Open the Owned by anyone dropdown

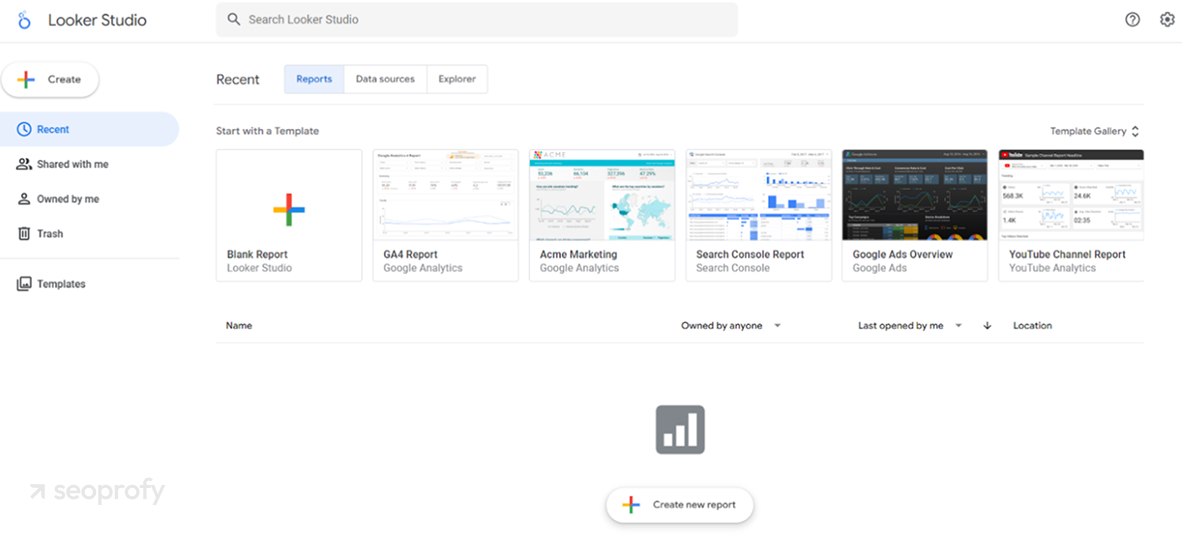731,326
